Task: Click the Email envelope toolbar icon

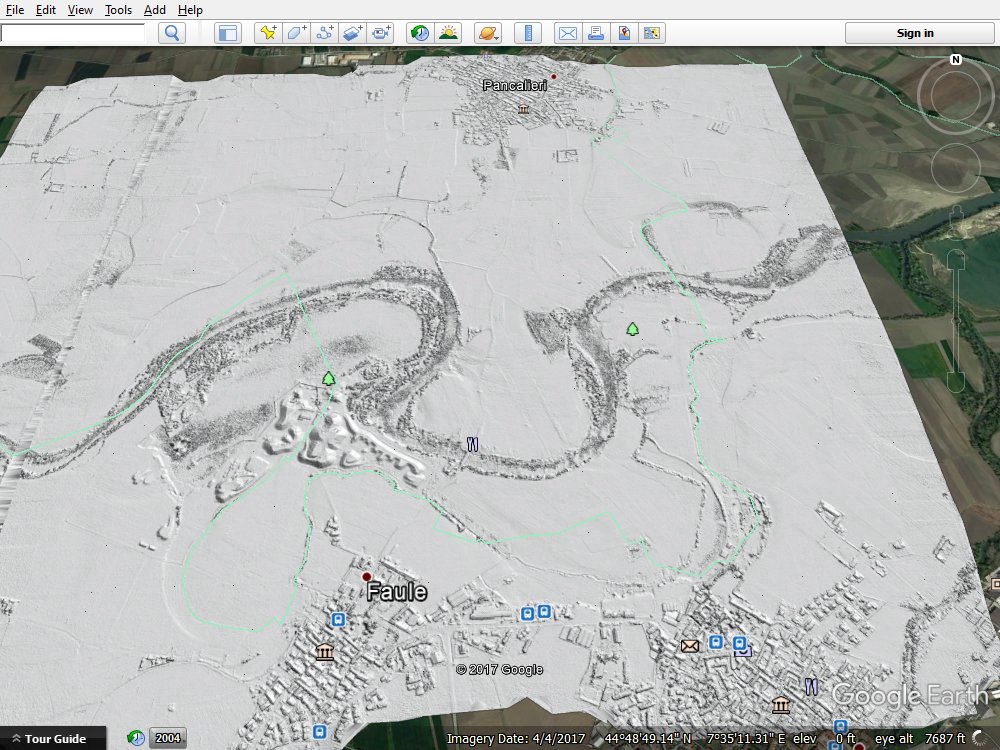Action: click(x=568, y=33)
